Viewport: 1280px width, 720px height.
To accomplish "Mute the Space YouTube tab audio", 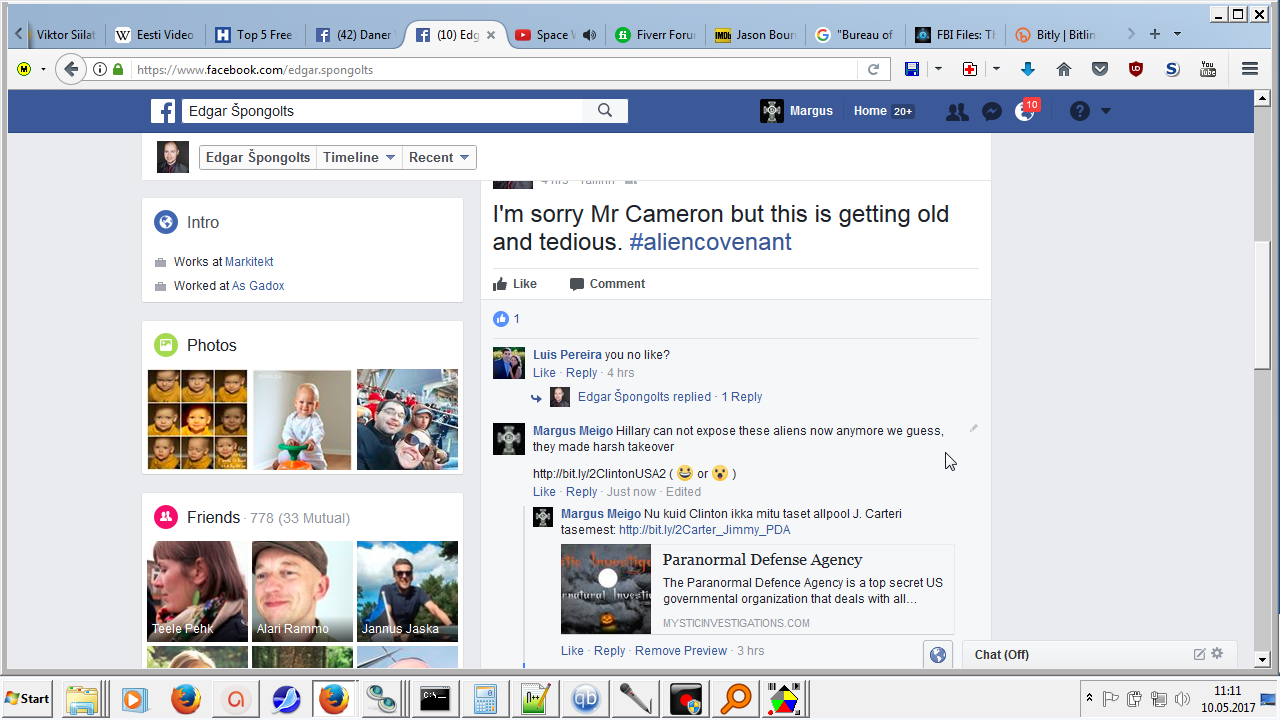I will [589, 35].
